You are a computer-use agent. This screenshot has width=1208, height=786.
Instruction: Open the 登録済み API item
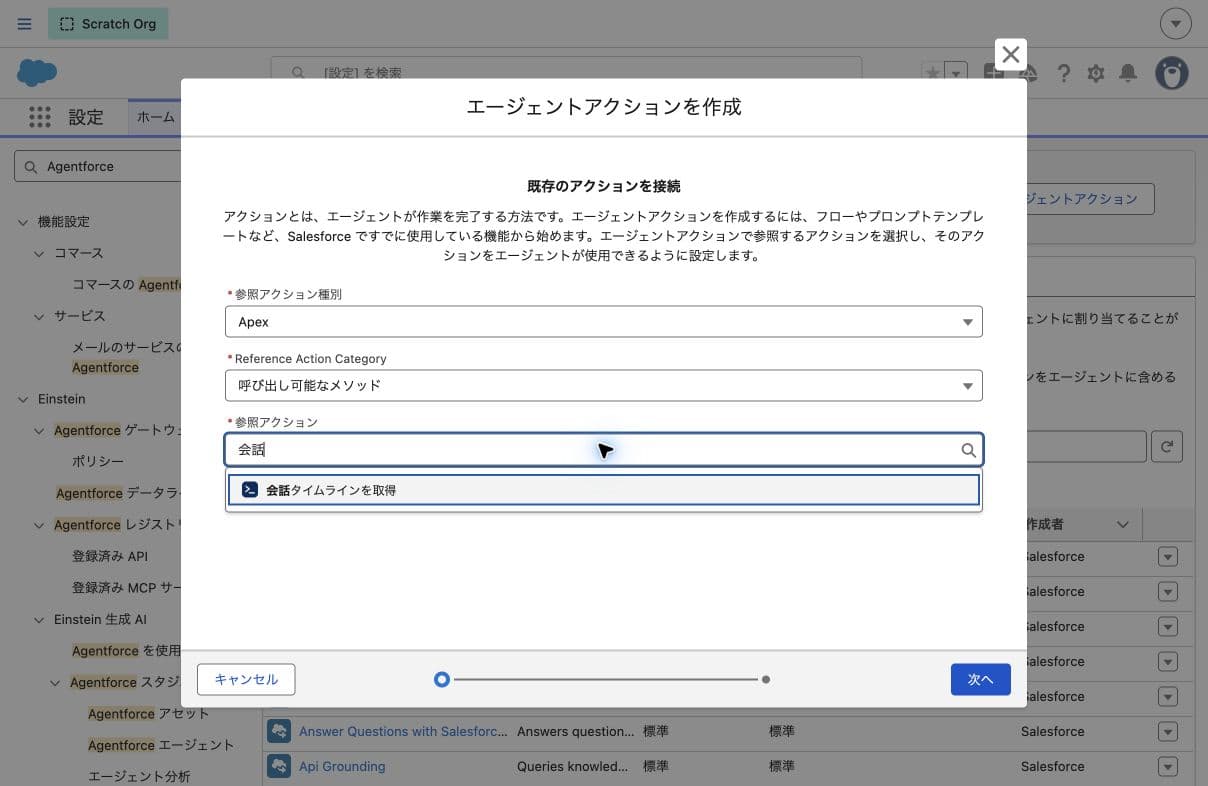[x=110, y=556]
